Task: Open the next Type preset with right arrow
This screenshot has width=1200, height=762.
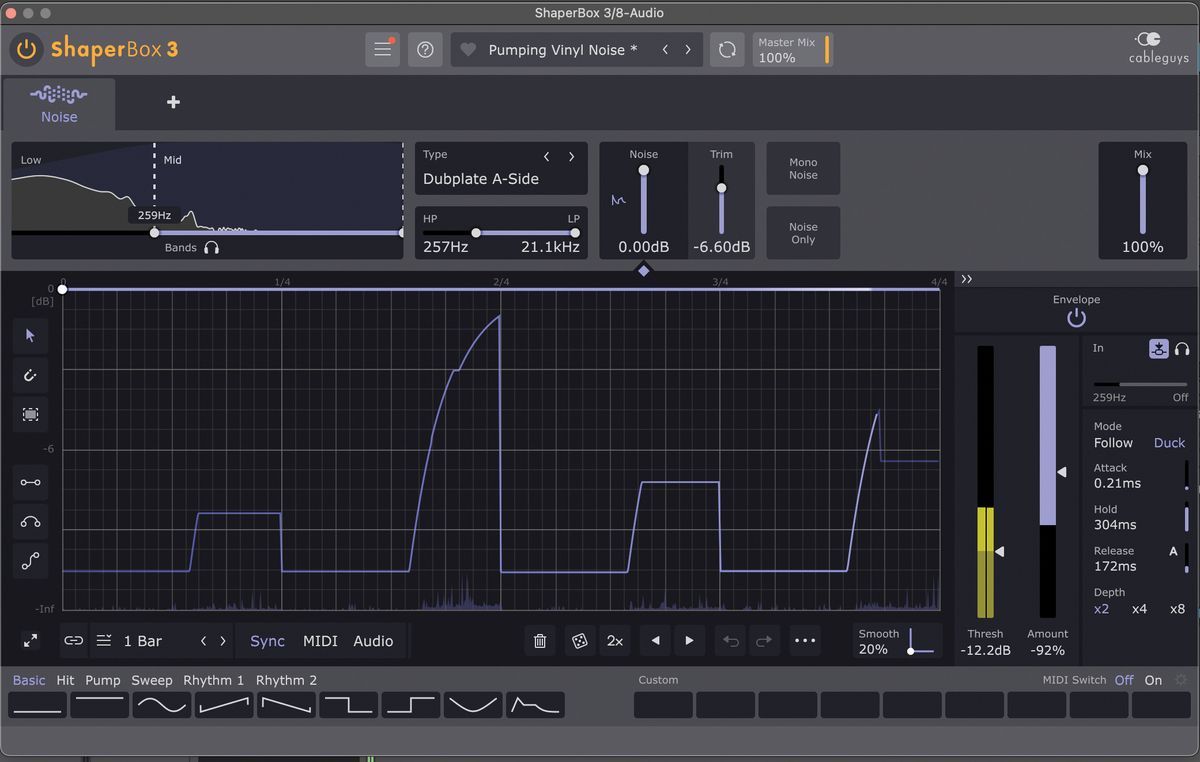Action: coord(571,156)
